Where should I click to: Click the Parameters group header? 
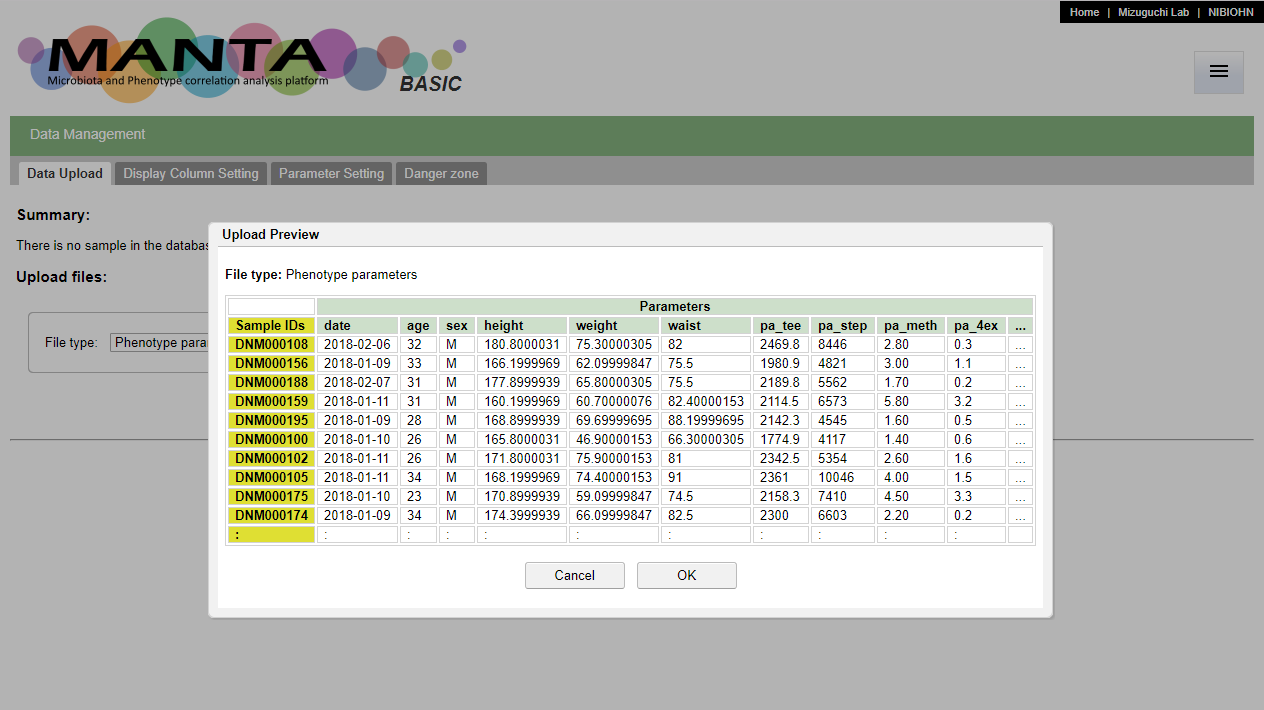tap(675, 306)
